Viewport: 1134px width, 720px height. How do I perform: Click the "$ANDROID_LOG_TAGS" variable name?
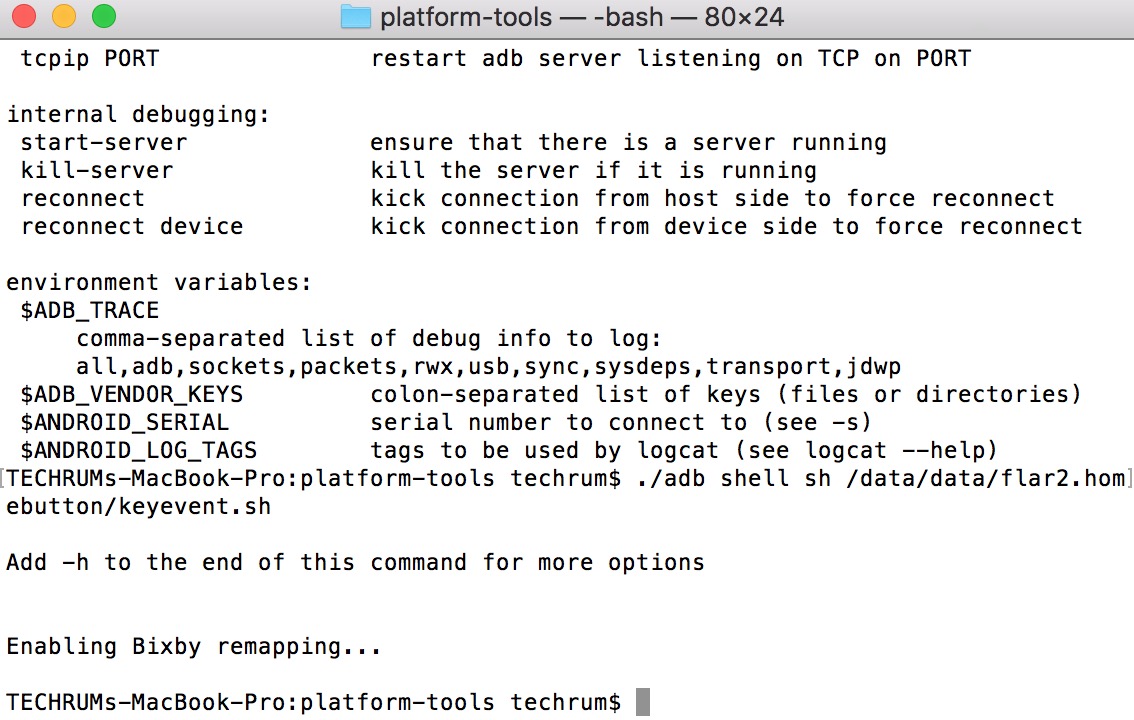coord(138,450)
